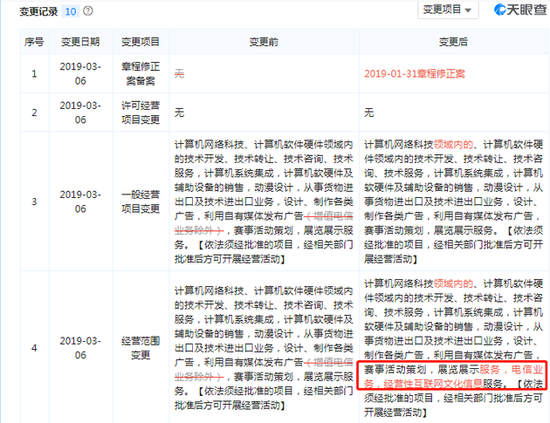This screenshot has width=550, height=423.
Task: Click the red 2019-01-31章程修正案 text
Action: click(415, 74)
